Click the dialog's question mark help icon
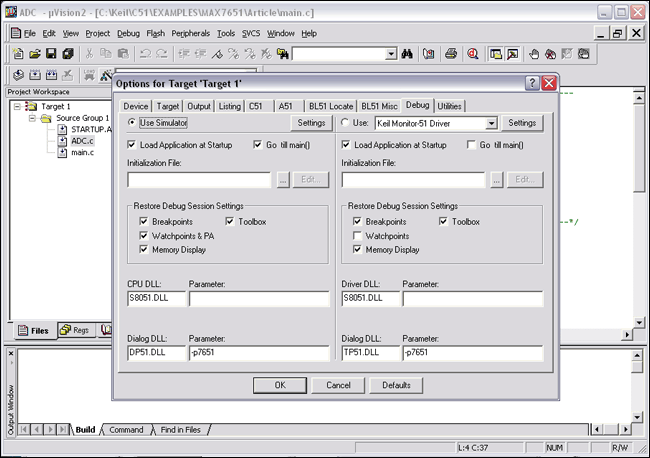This screenshot has width=650, height=458. (532, 83)
